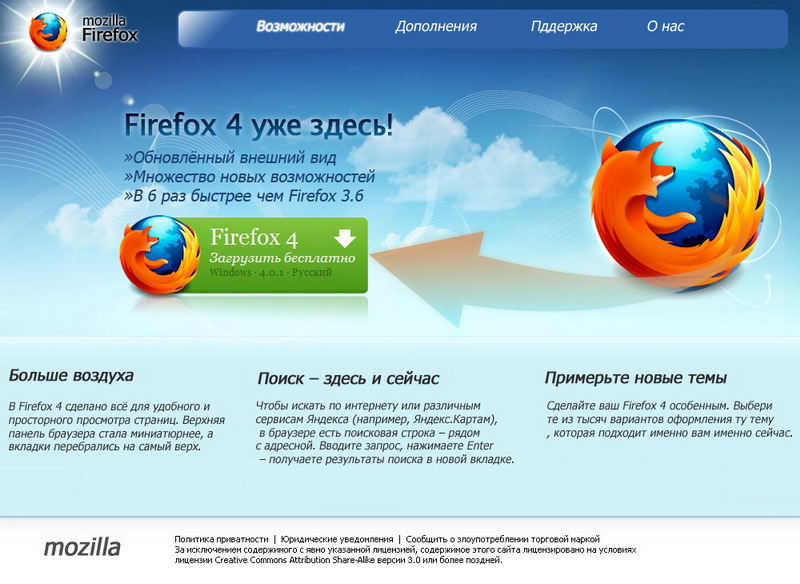The height and width of the screenshot is (584, 800).
Task: Click Сообщить о злоупотреблении торговой маркой link
Action: (x=503, y=539)
